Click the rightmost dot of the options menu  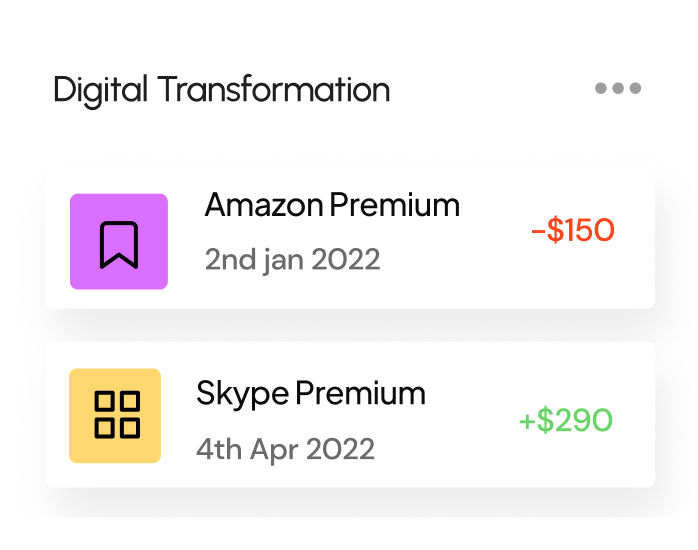[634, 89]
